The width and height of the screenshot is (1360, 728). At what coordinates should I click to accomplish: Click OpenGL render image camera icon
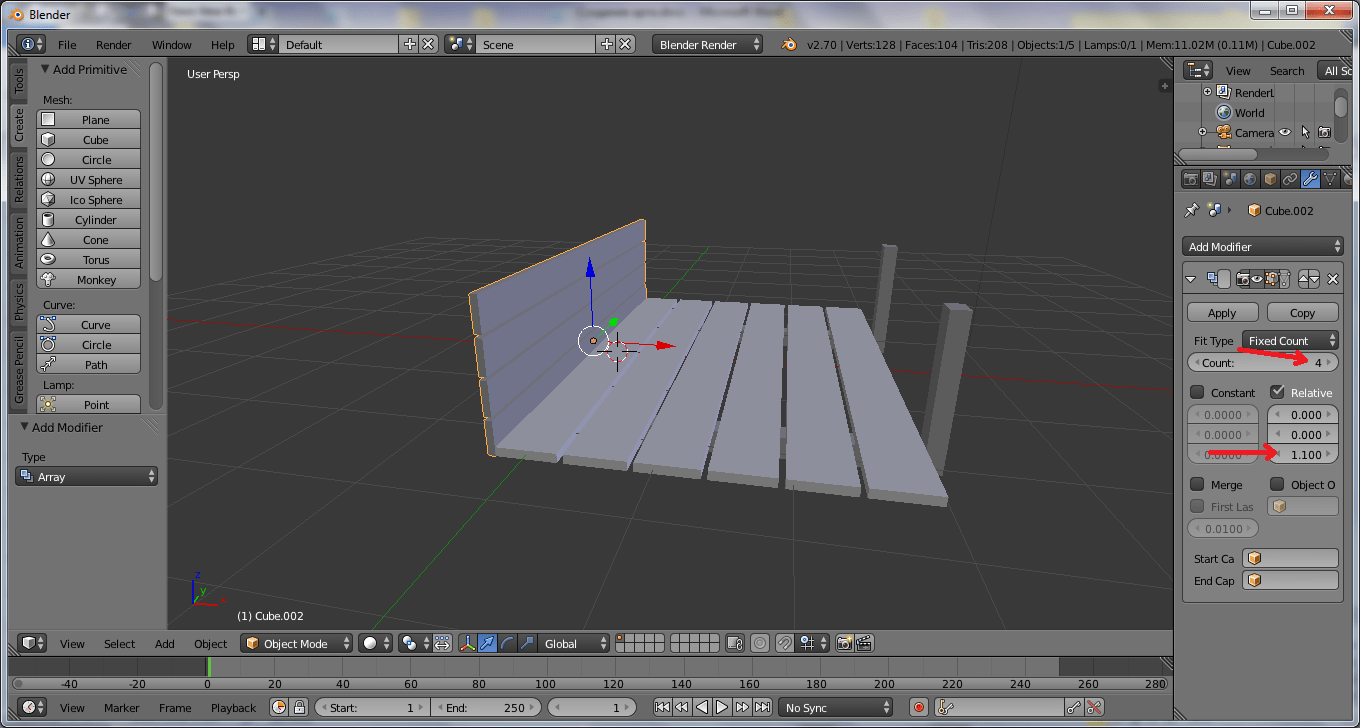845,643
